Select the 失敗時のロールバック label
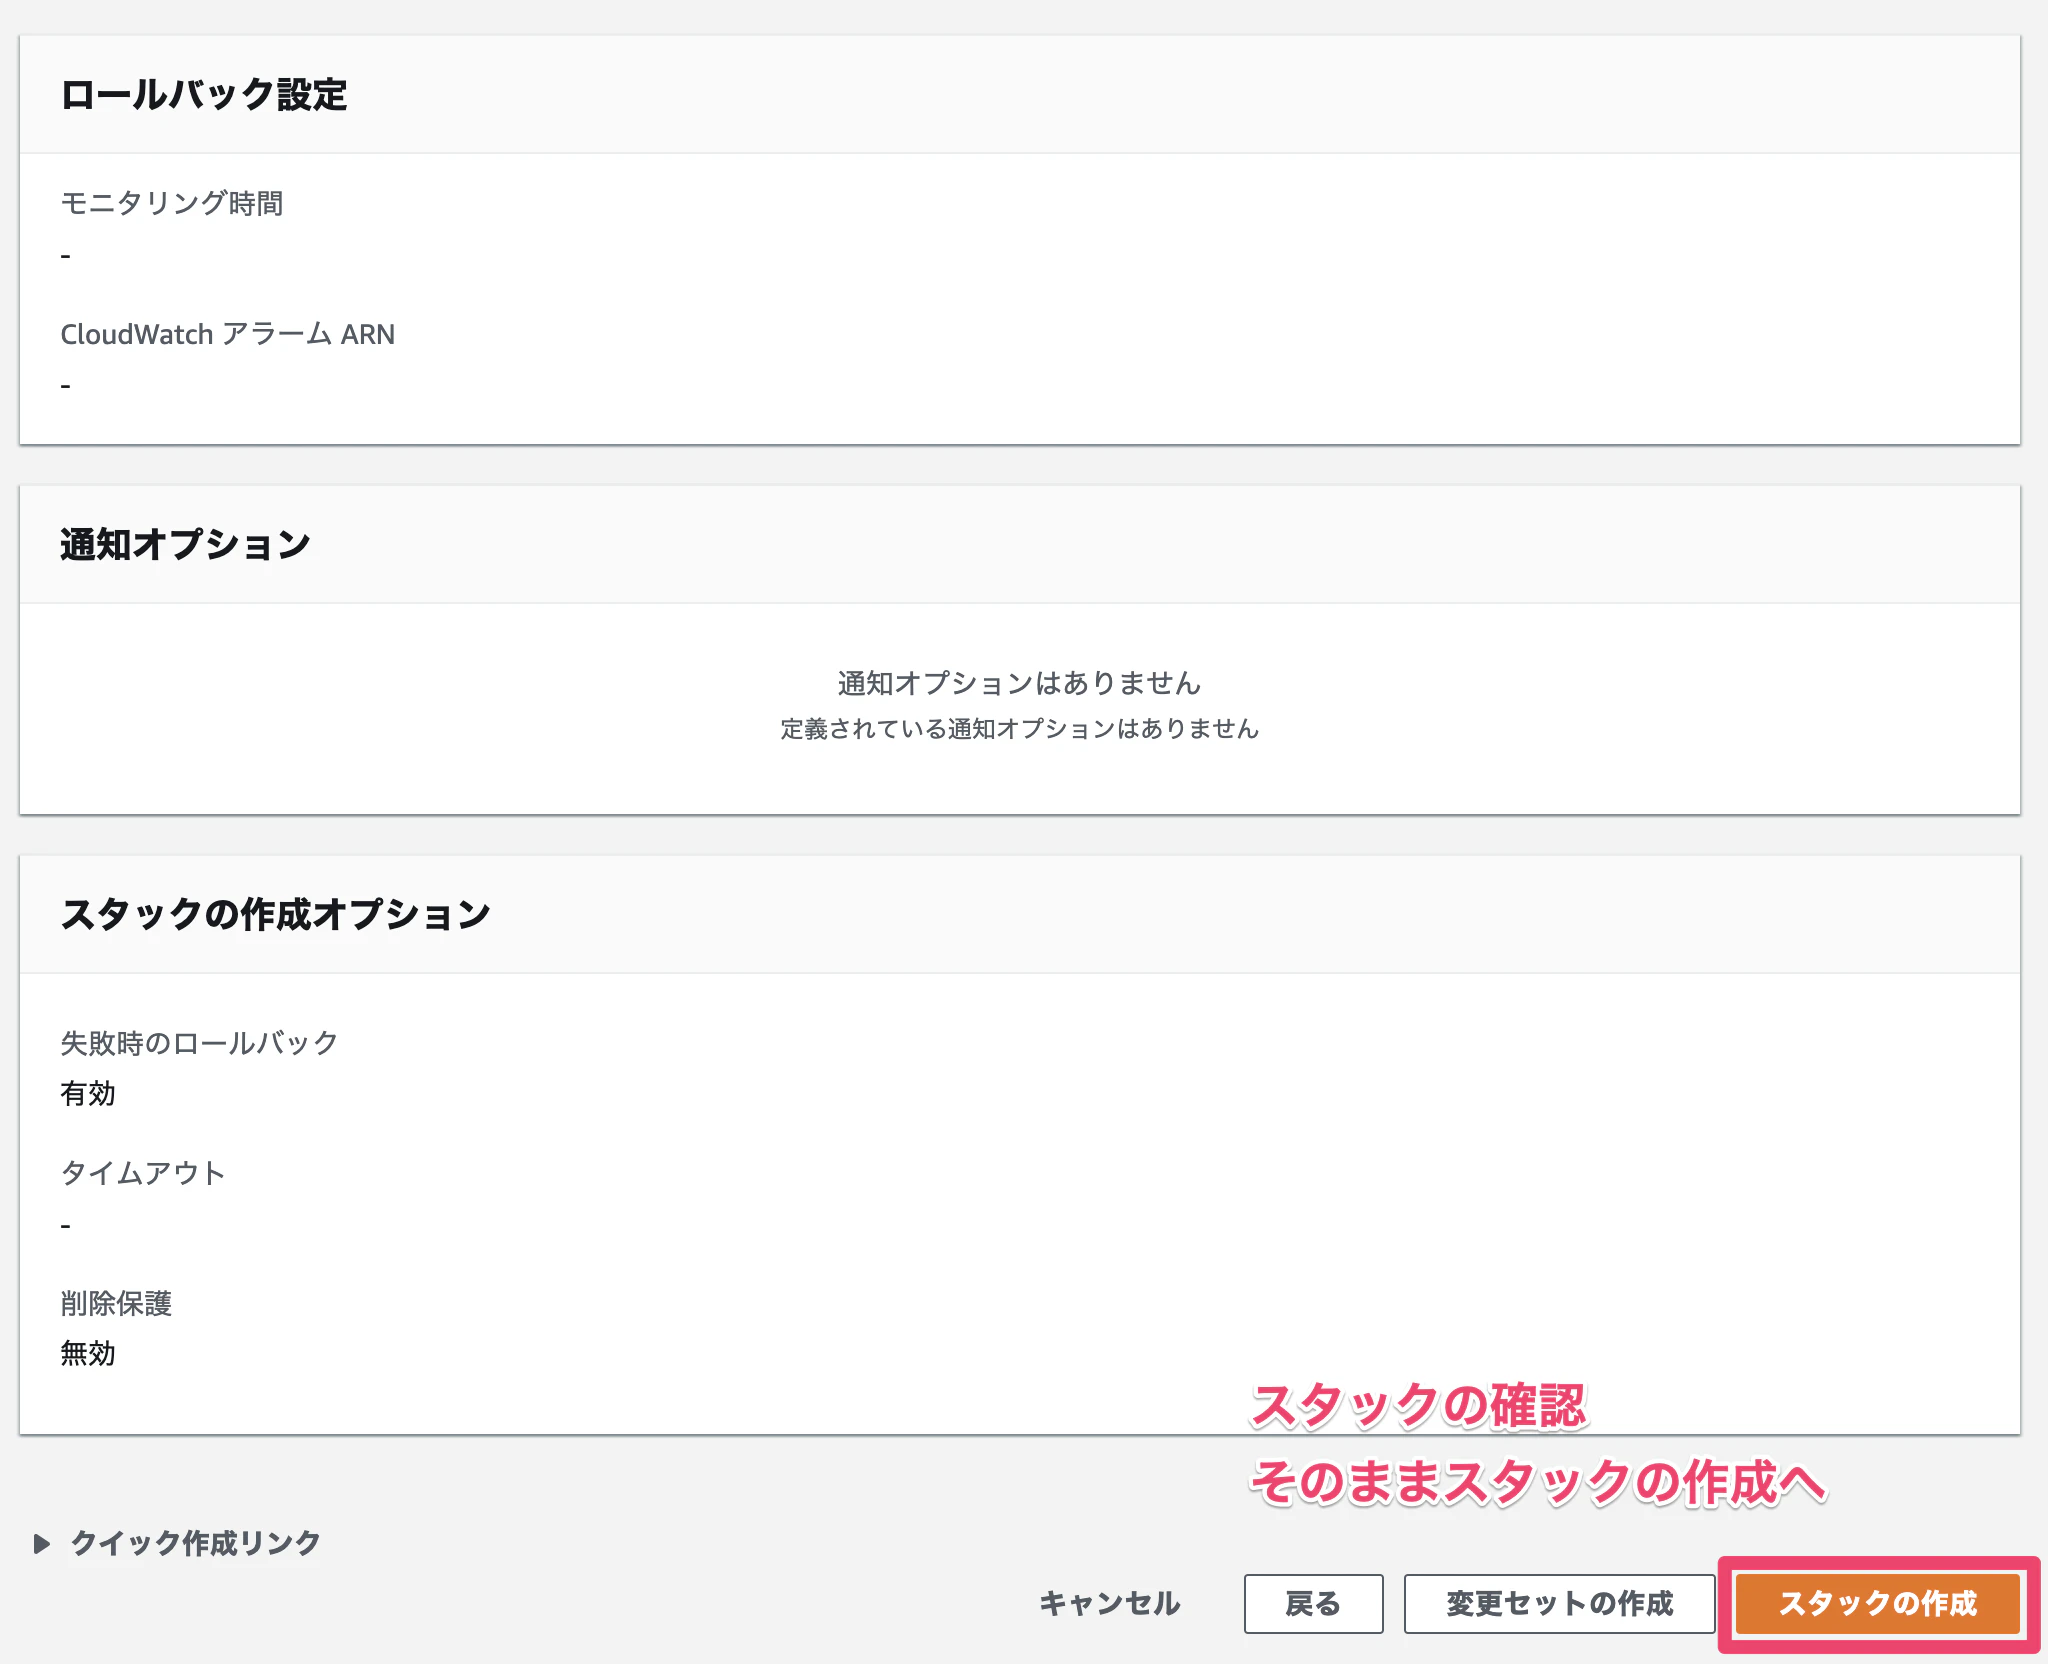 (x=200, y=1043)
